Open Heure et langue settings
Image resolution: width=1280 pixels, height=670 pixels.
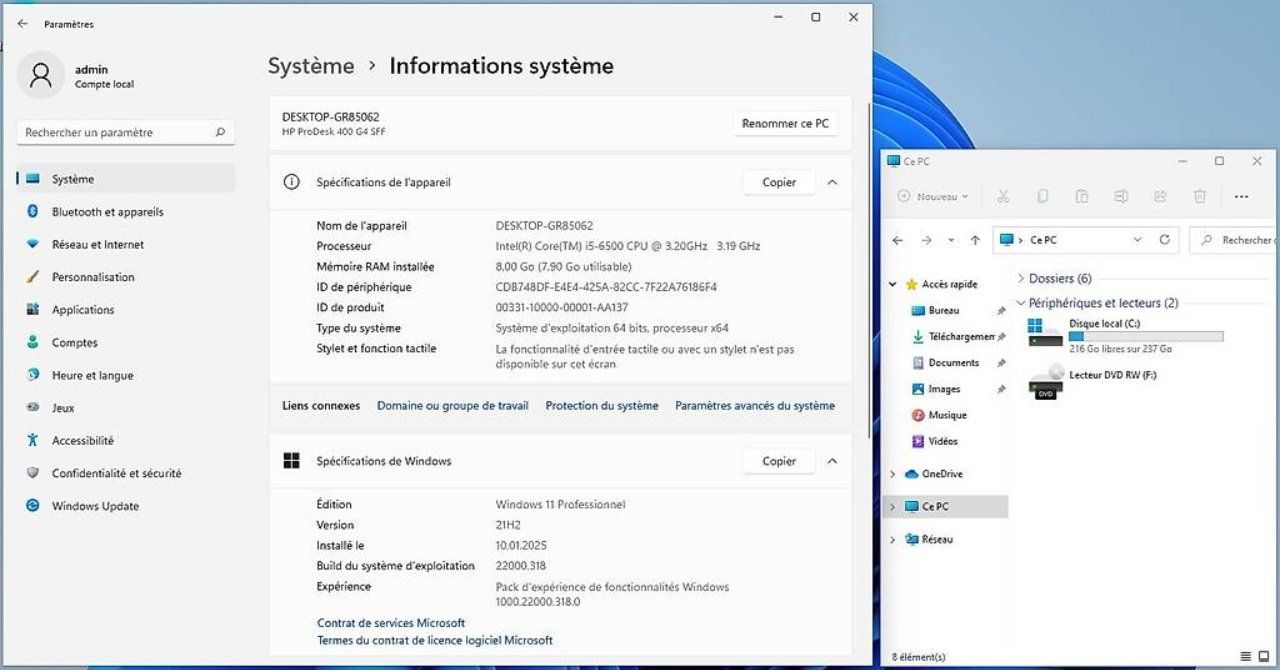[x=126, y=376]
